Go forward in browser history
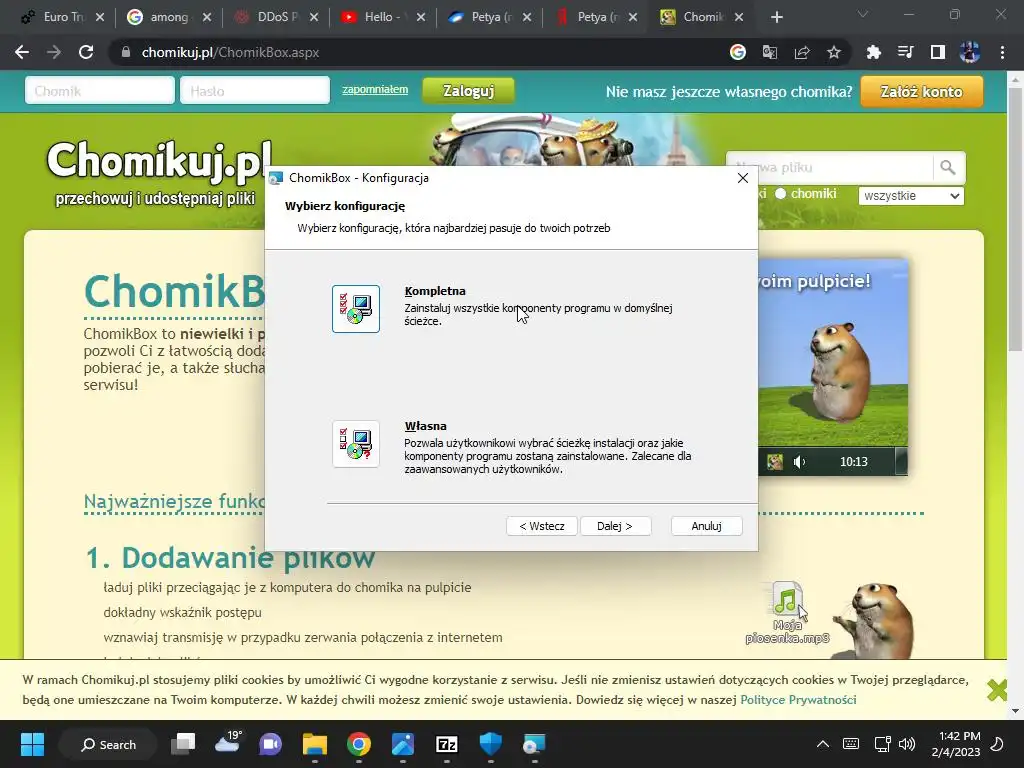1024x768 pixels. 54,52
